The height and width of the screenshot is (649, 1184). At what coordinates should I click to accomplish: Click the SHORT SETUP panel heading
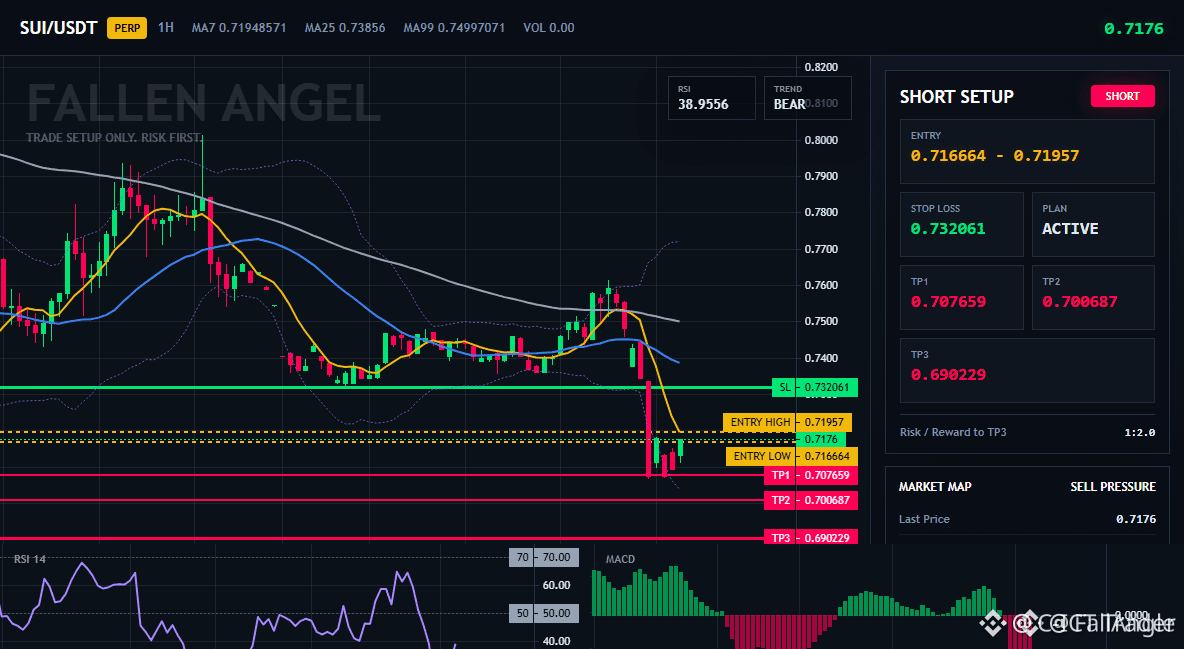tap(956, 97)
